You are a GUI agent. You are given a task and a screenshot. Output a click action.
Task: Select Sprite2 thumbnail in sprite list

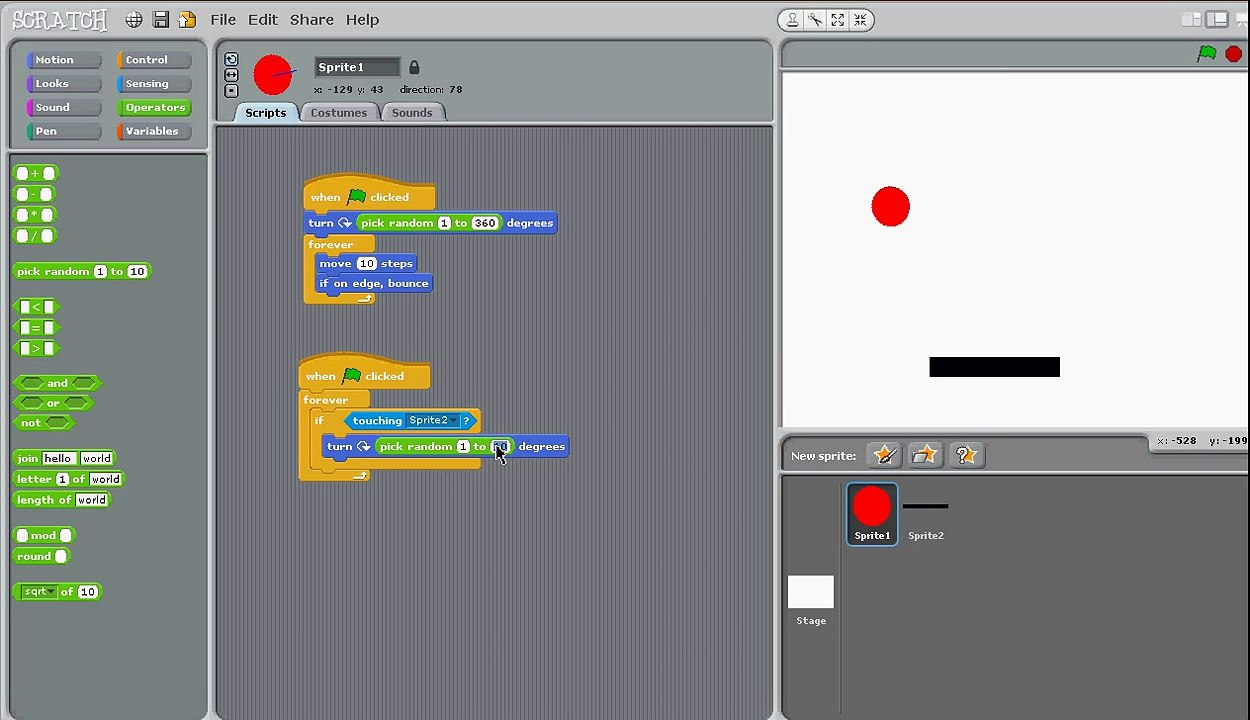926,514
